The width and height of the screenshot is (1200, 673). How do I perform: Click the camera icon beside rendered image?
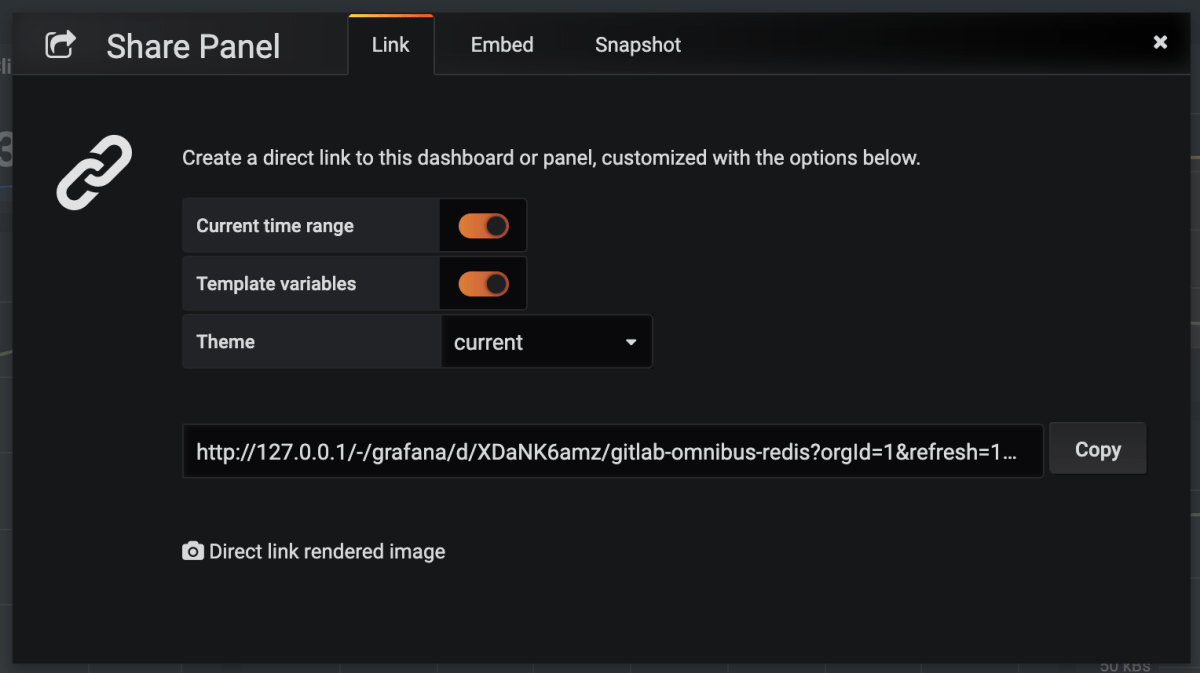coord(193,551)
